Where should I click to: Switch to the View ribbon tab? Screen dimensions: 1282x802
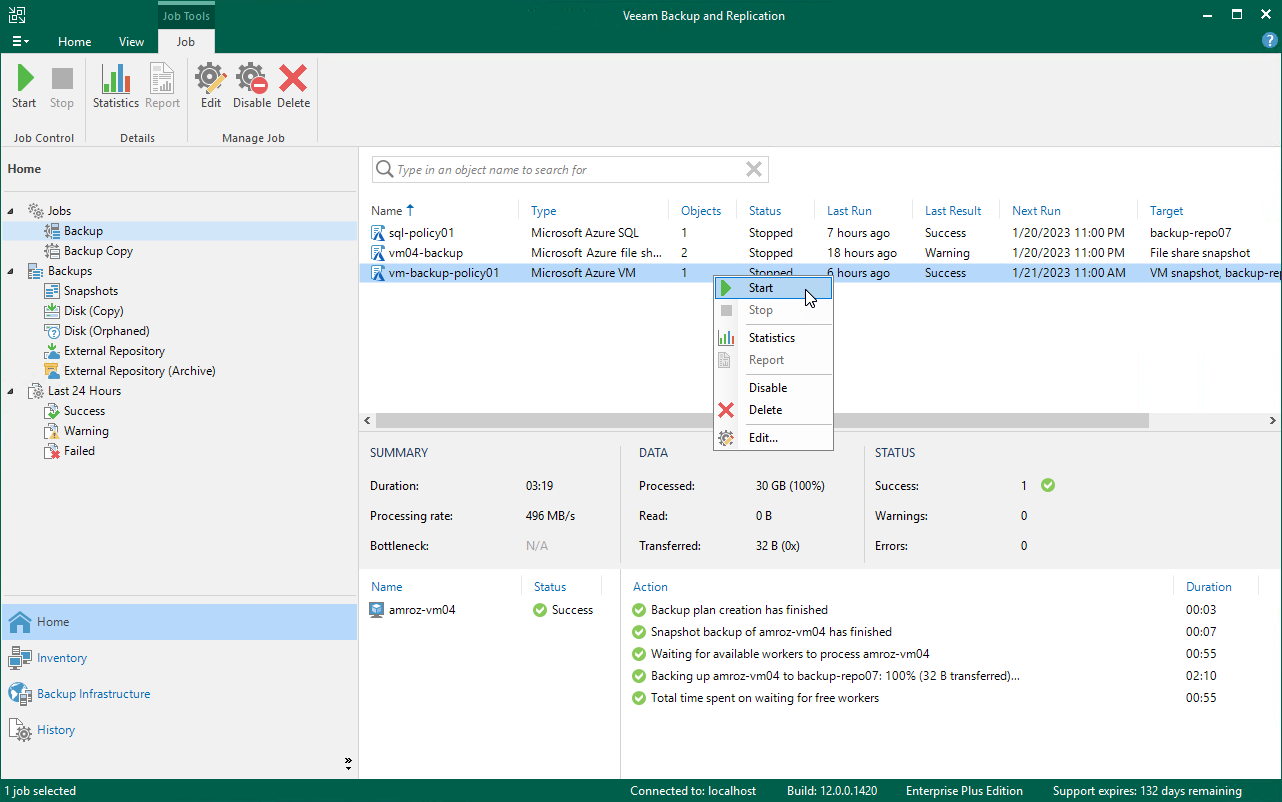[131, 42]
